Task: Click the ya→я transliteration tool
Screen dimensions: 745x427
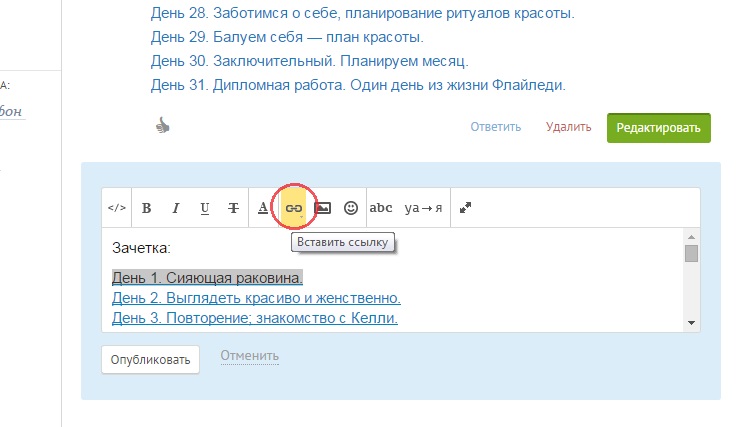Action: (424, 208)
